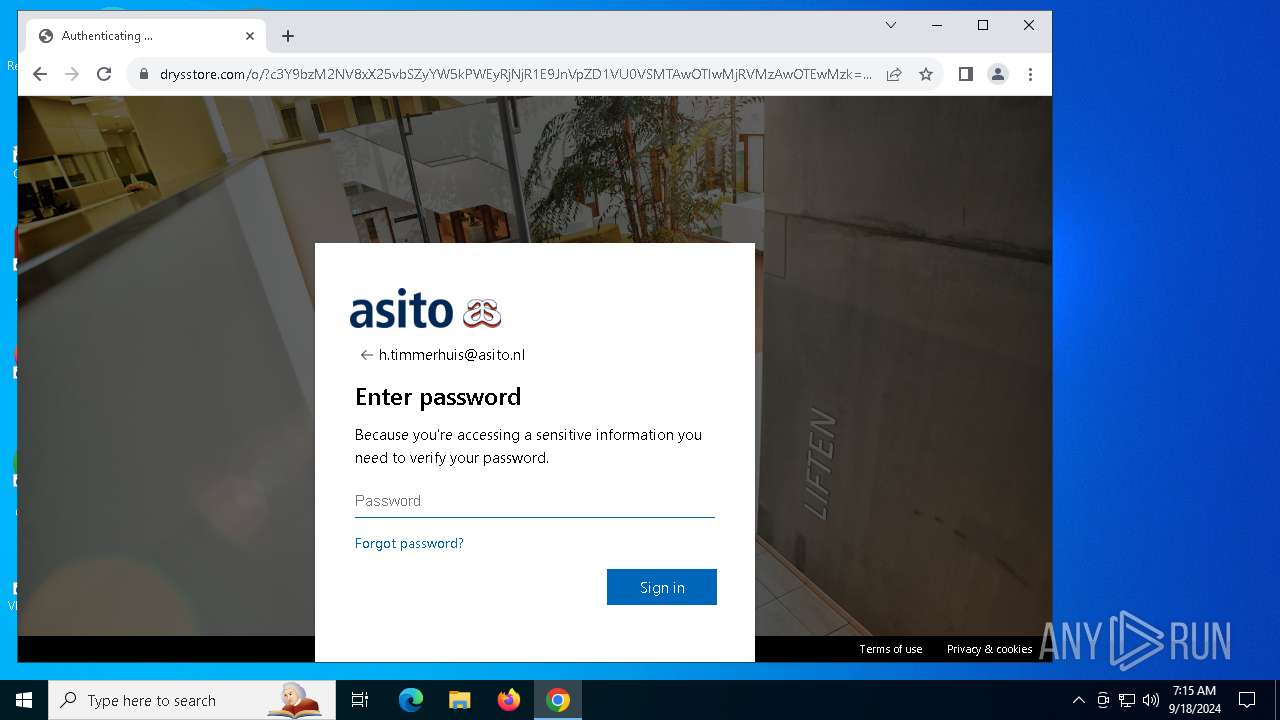
Task: Open the Windows Start menu
Action: 24,700
